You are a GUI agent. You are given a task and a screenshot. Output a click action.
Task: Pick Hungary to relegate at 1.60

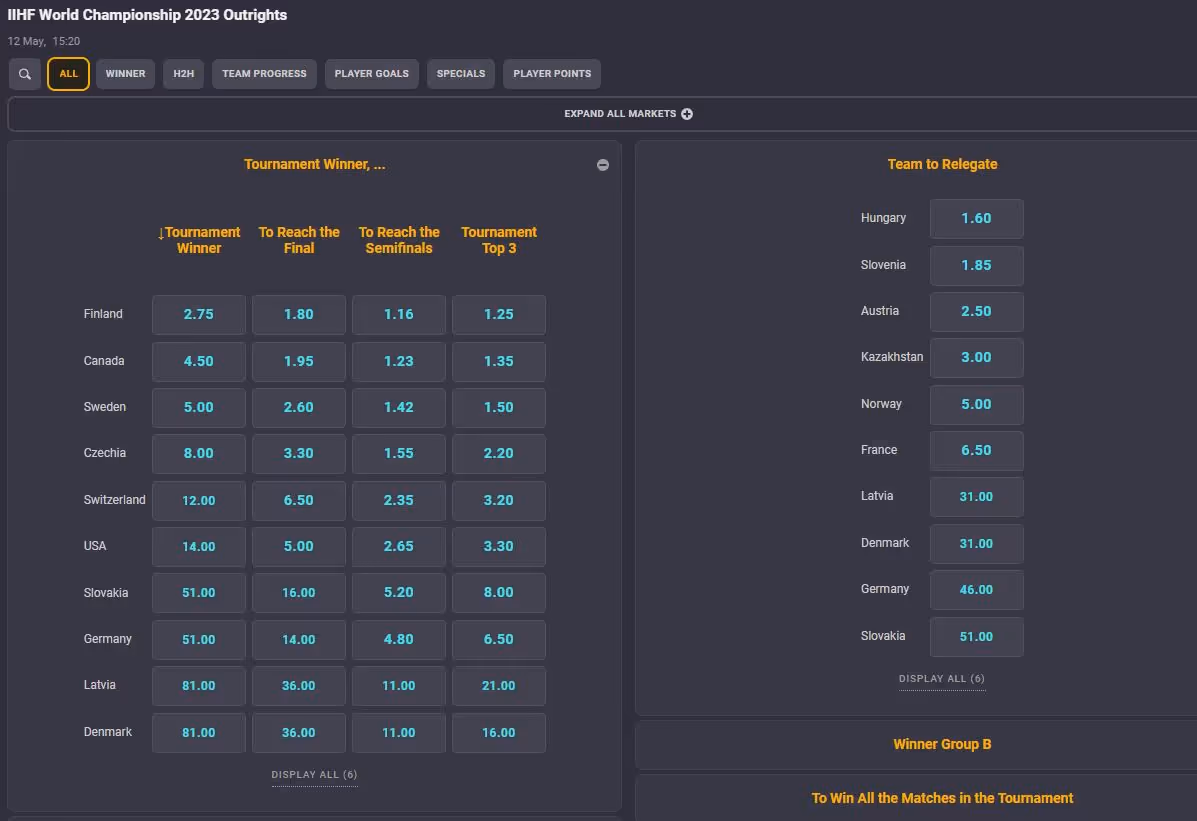pyautogui.click(x=976, y=219)
